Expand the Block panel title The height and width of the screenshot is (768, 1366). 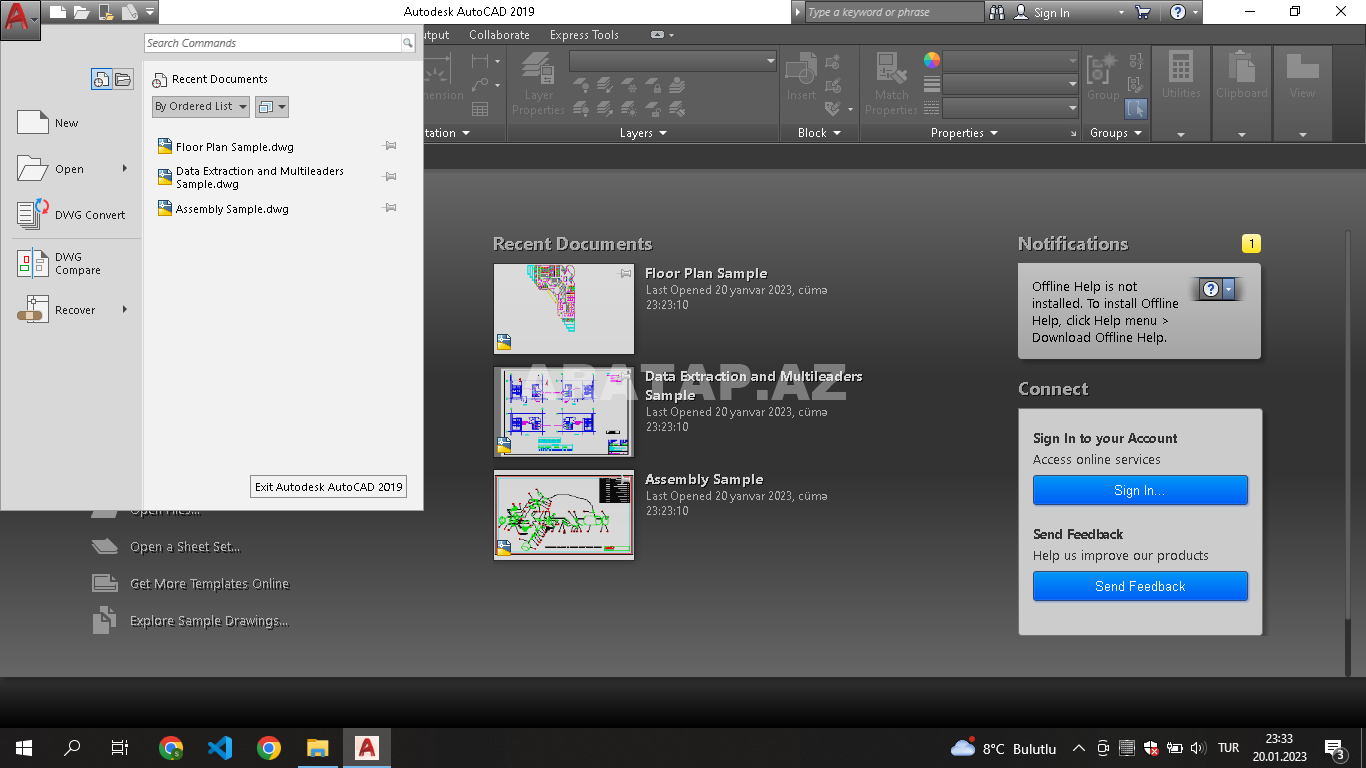819,133
